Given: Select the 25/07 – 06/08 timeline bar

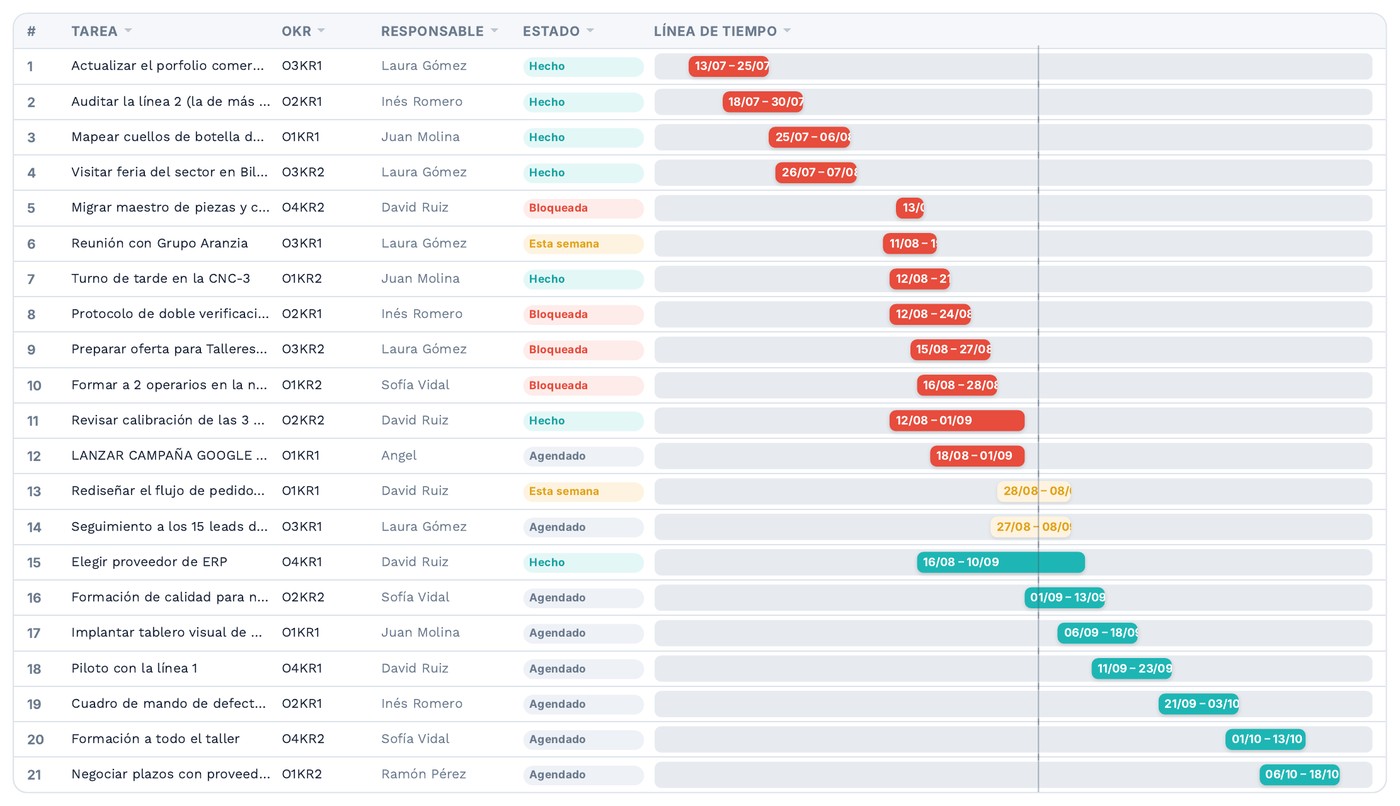Looking at the screenshot, I should pos(809,137).
